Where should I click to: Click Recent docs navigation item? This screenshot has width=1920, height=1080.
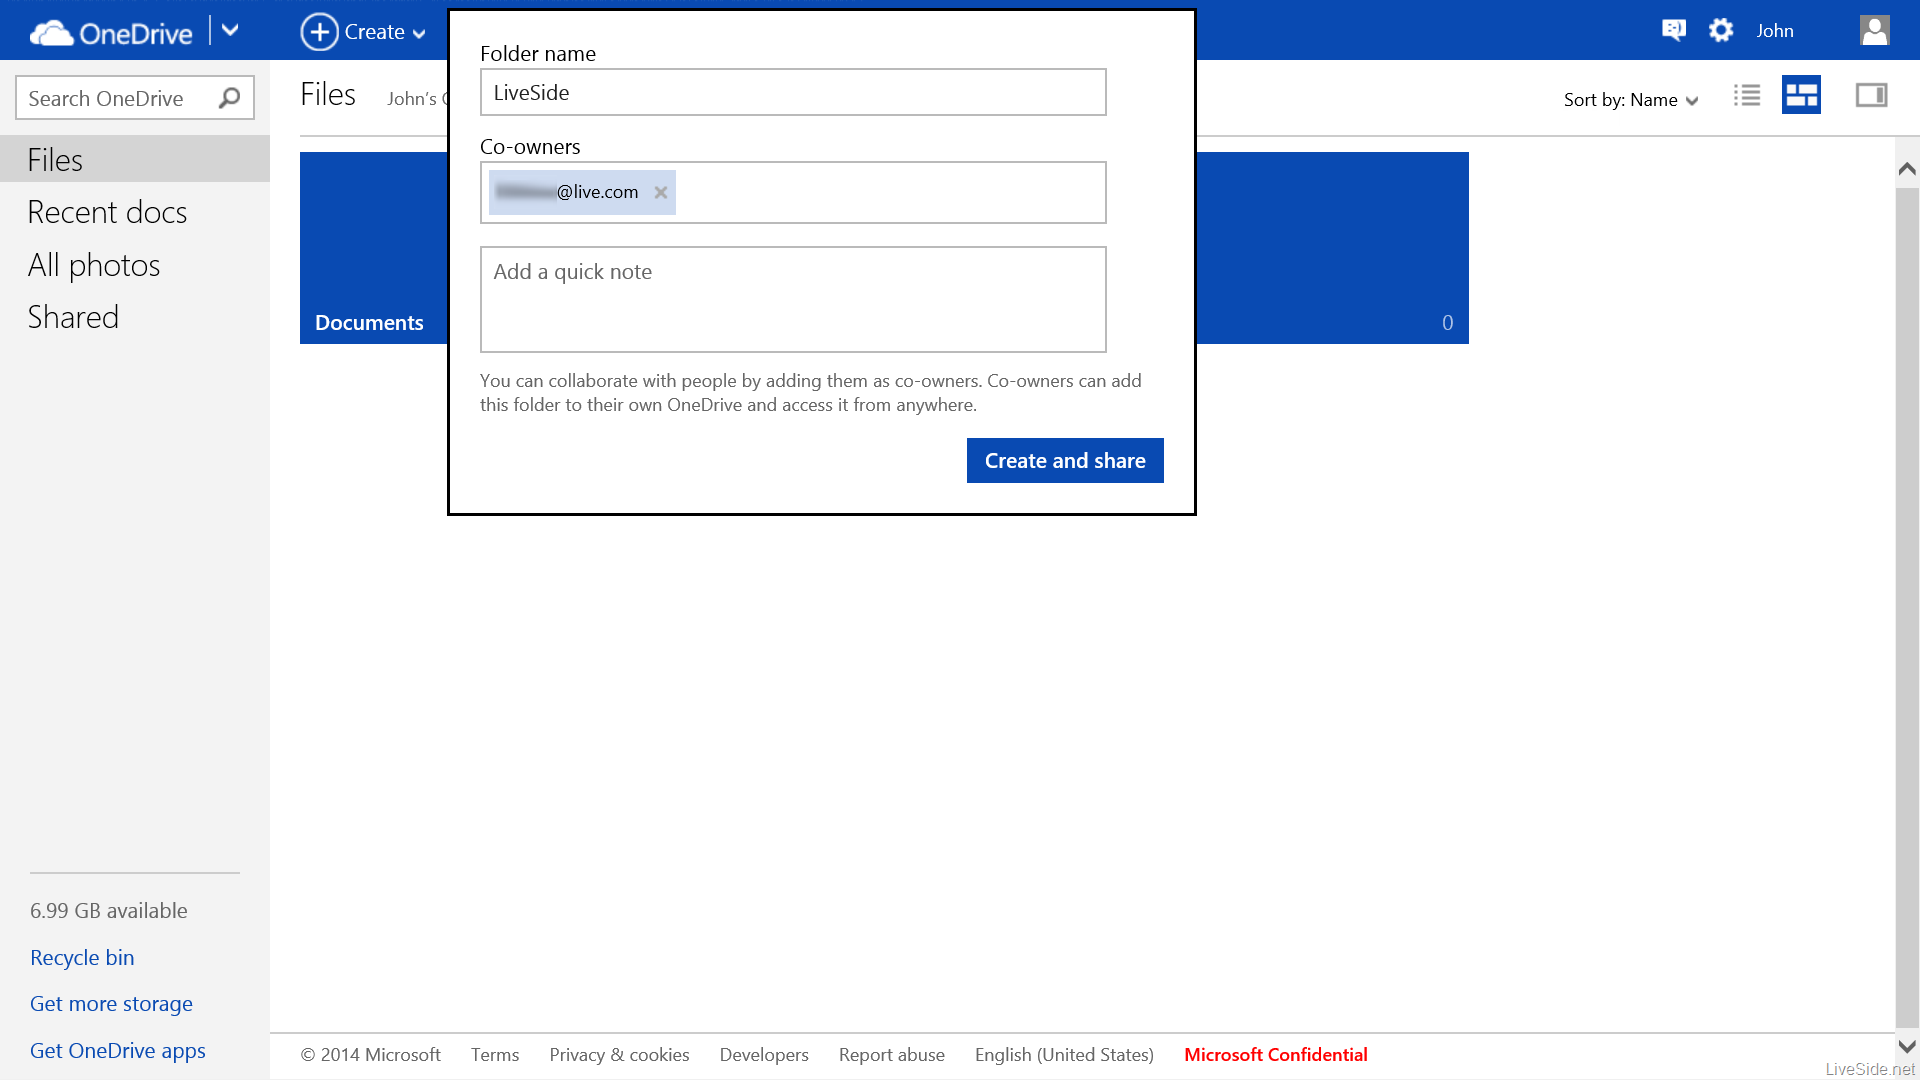click(x=104, y=210)
